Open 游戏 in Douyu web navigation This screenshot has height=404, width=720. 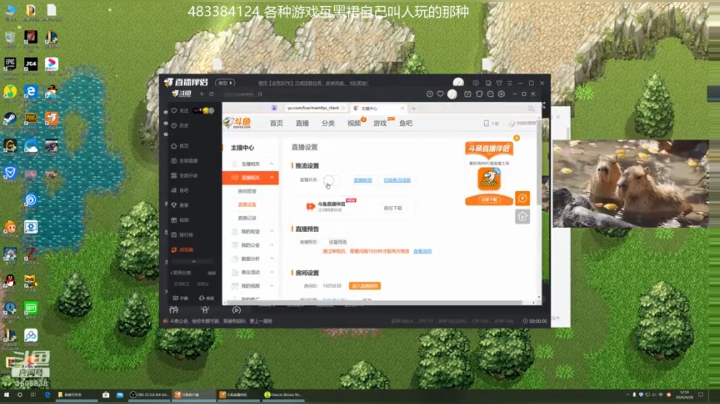380,123
